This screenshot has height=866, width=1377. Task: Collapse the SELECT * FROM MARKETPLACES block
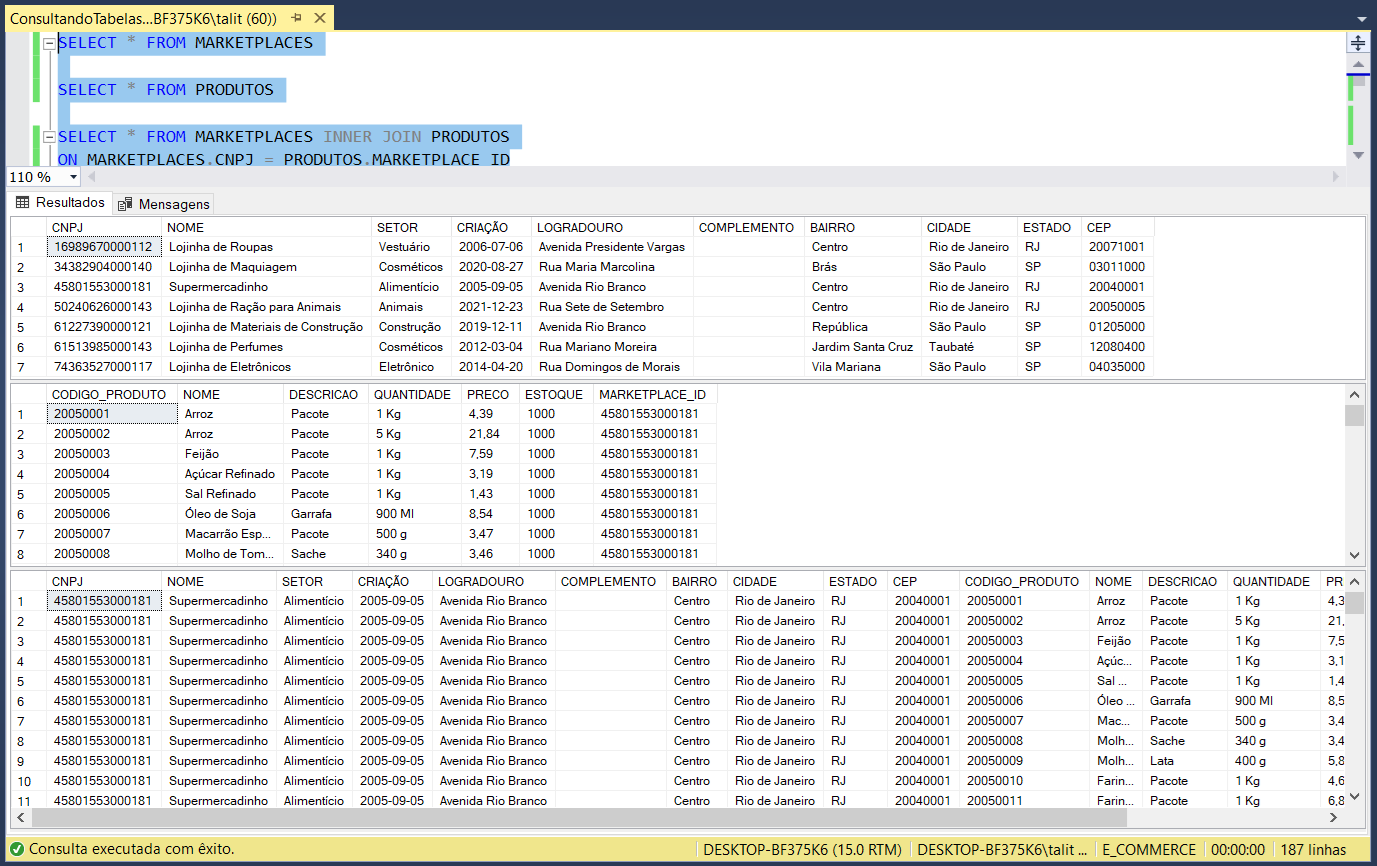(48, 43)
